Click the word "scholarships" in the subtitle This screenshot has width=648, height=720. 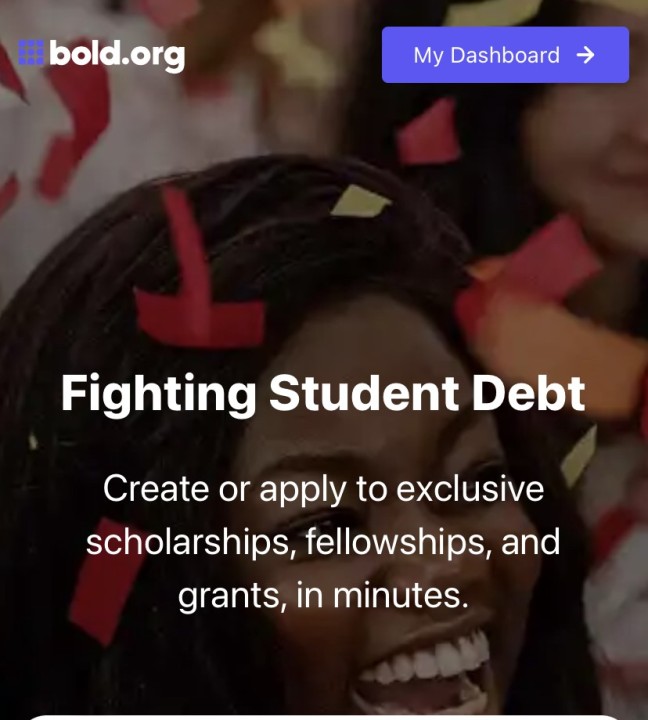tap(191, 542)
